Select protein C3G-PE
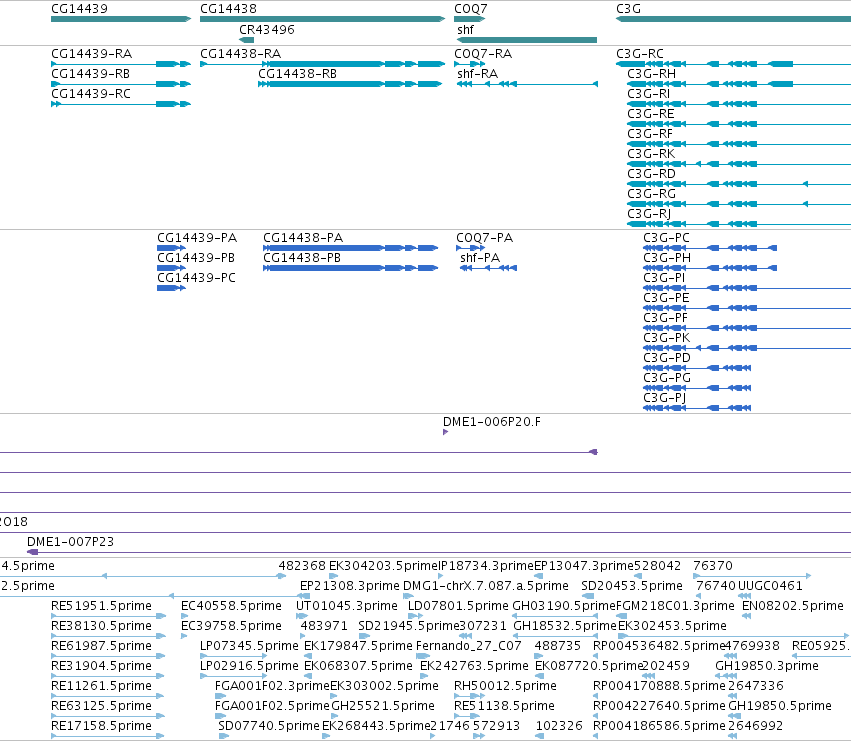The image size is (851, 741). (666, 298)
